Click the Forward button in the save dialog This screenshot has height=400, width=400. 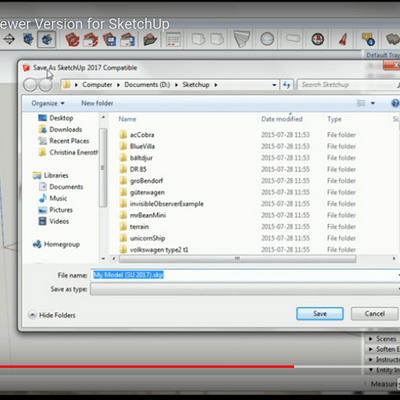tap(46, 85)
